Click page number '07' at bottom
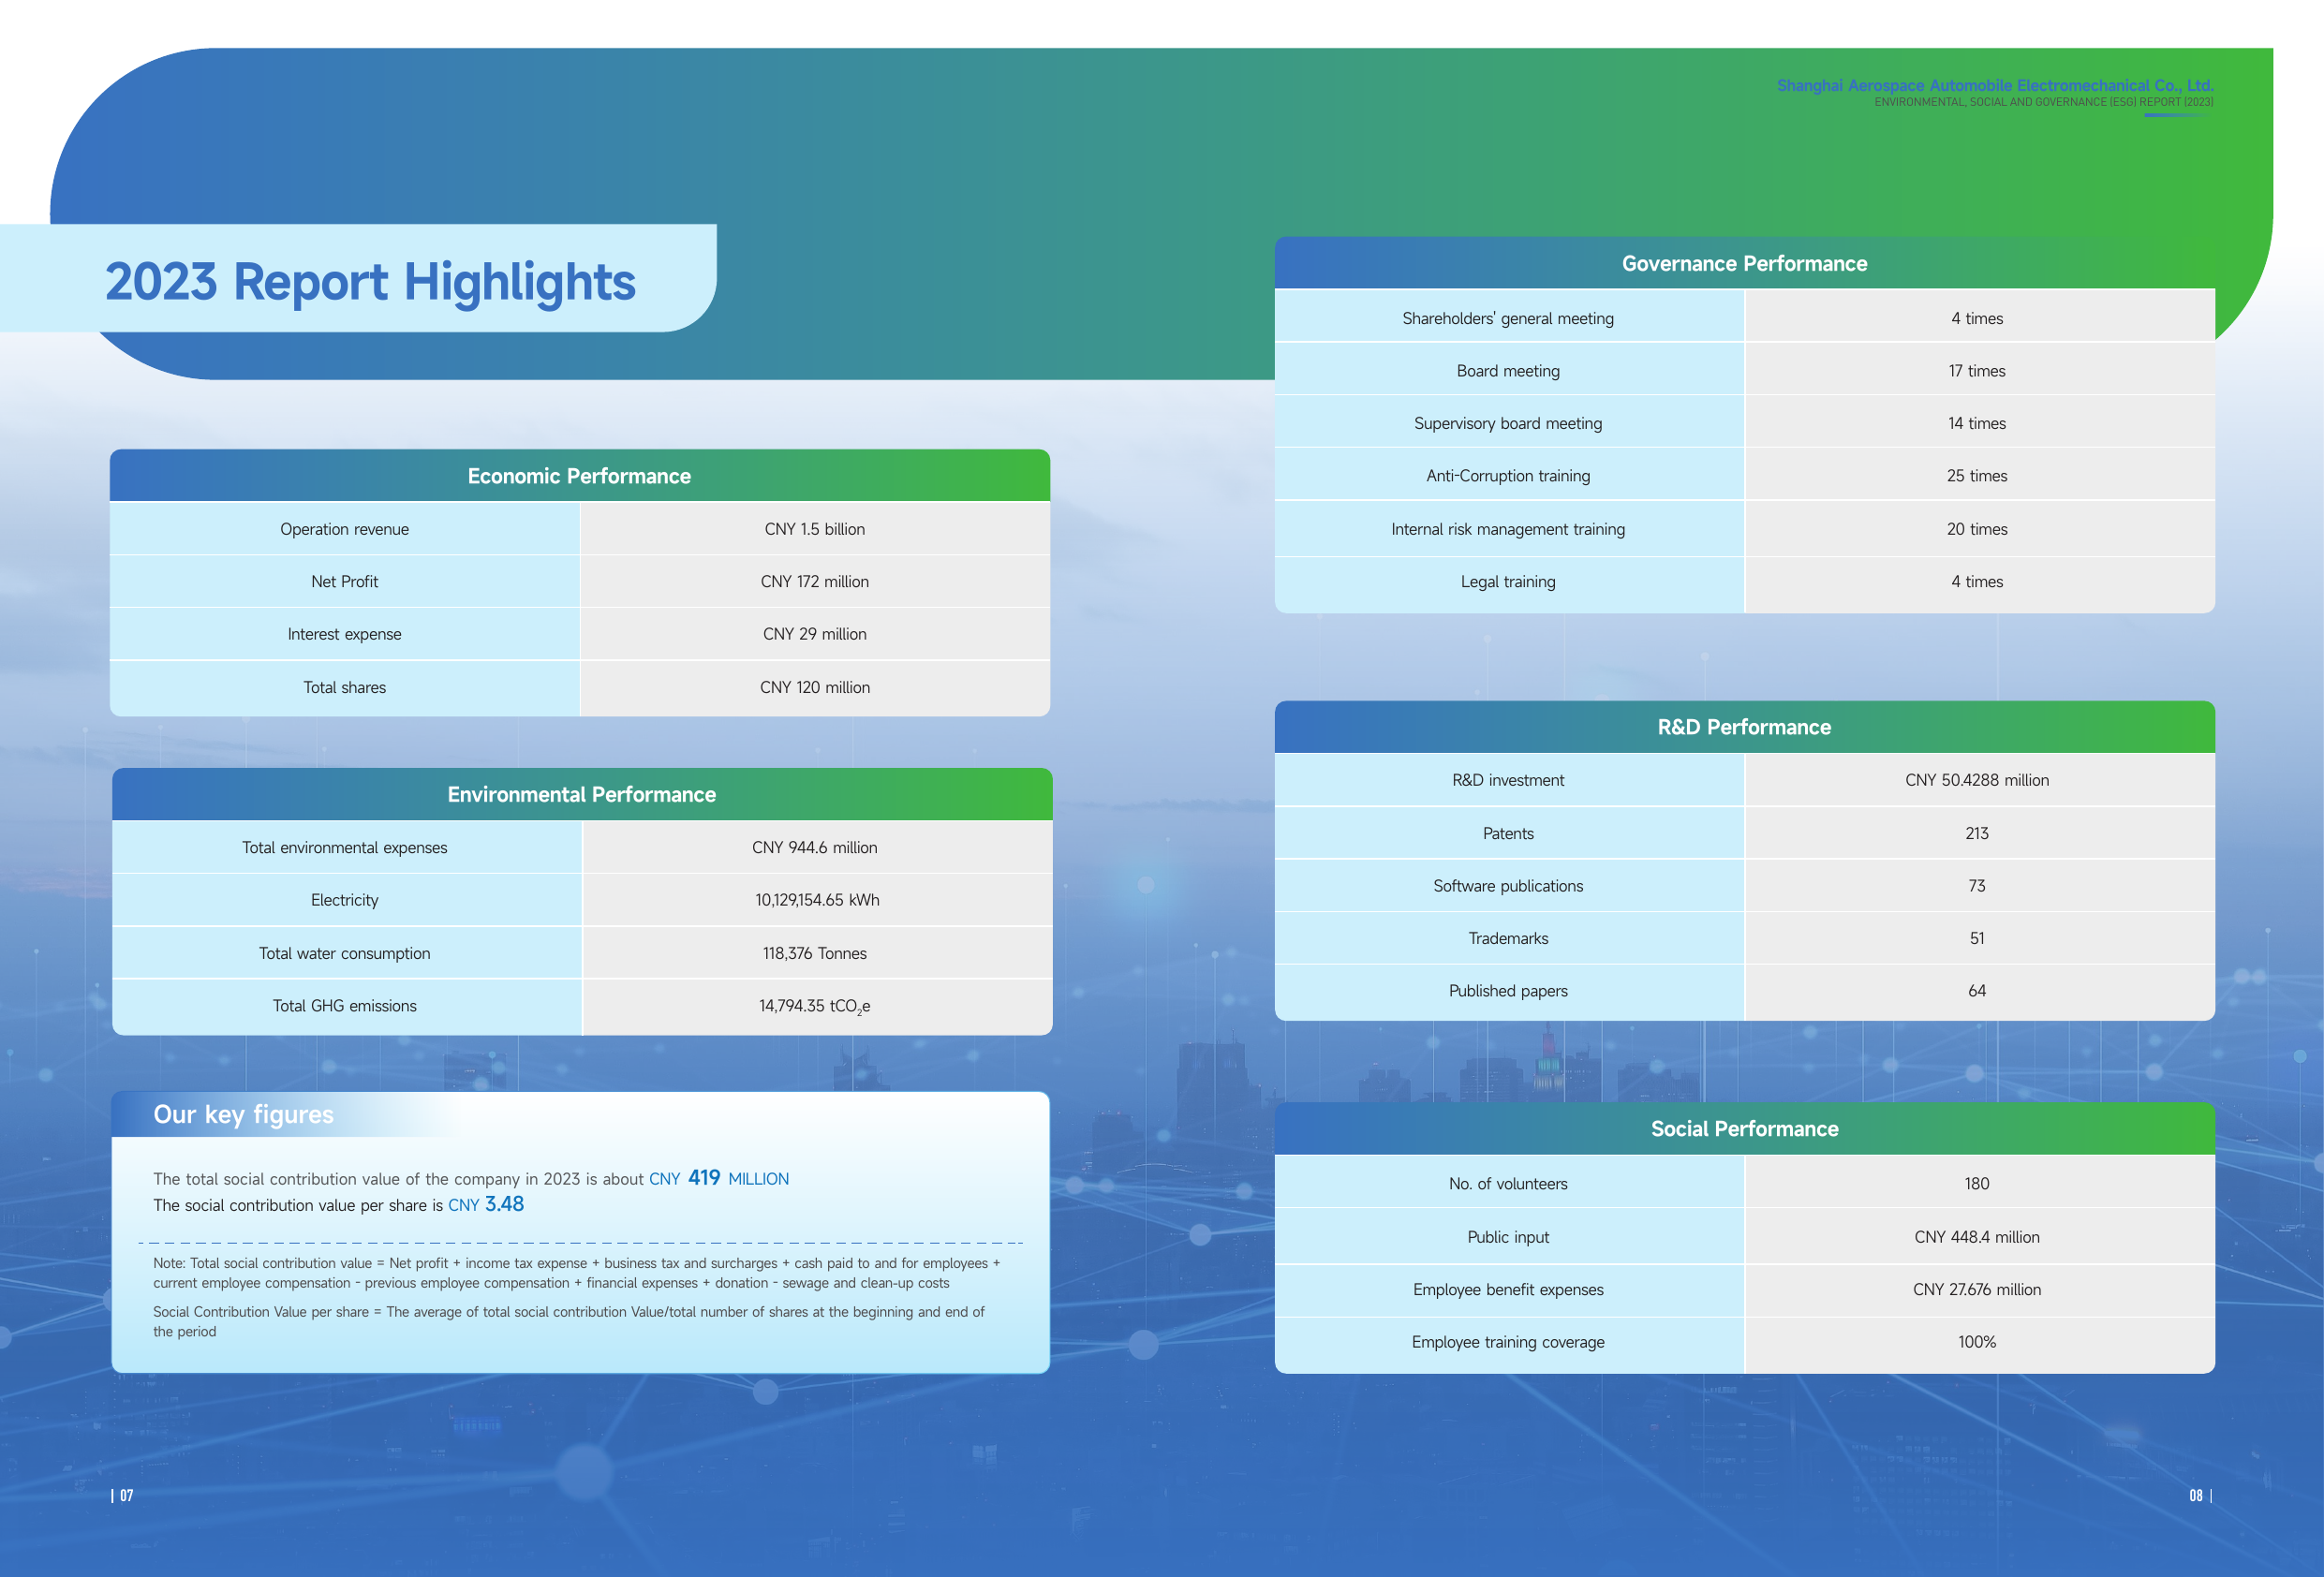The height and width of the screenshot is (1577, 2324). pos(126,1495)
